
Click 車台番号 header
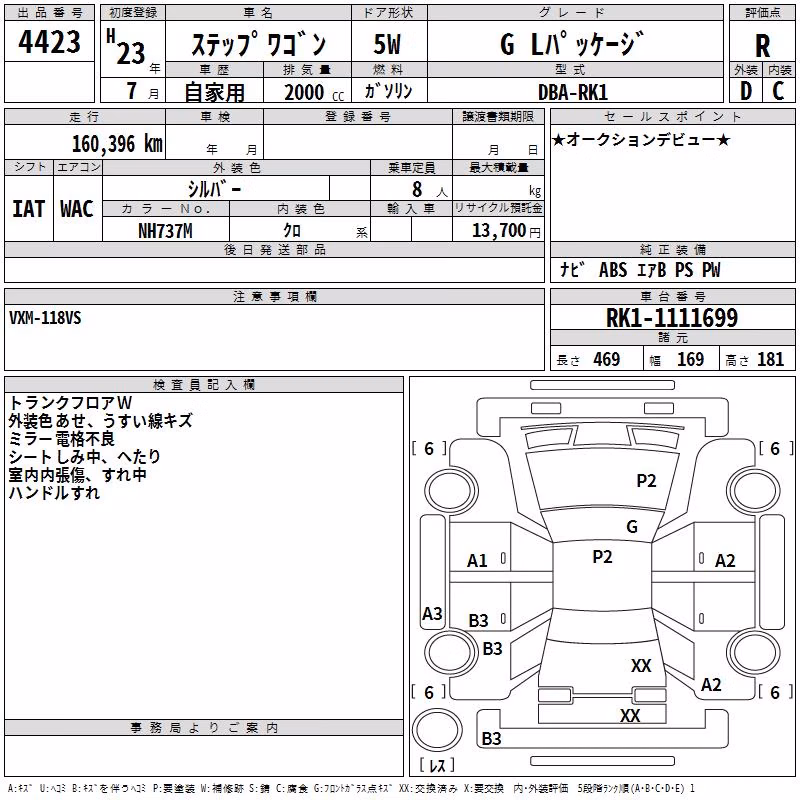(x=672, y=296)
